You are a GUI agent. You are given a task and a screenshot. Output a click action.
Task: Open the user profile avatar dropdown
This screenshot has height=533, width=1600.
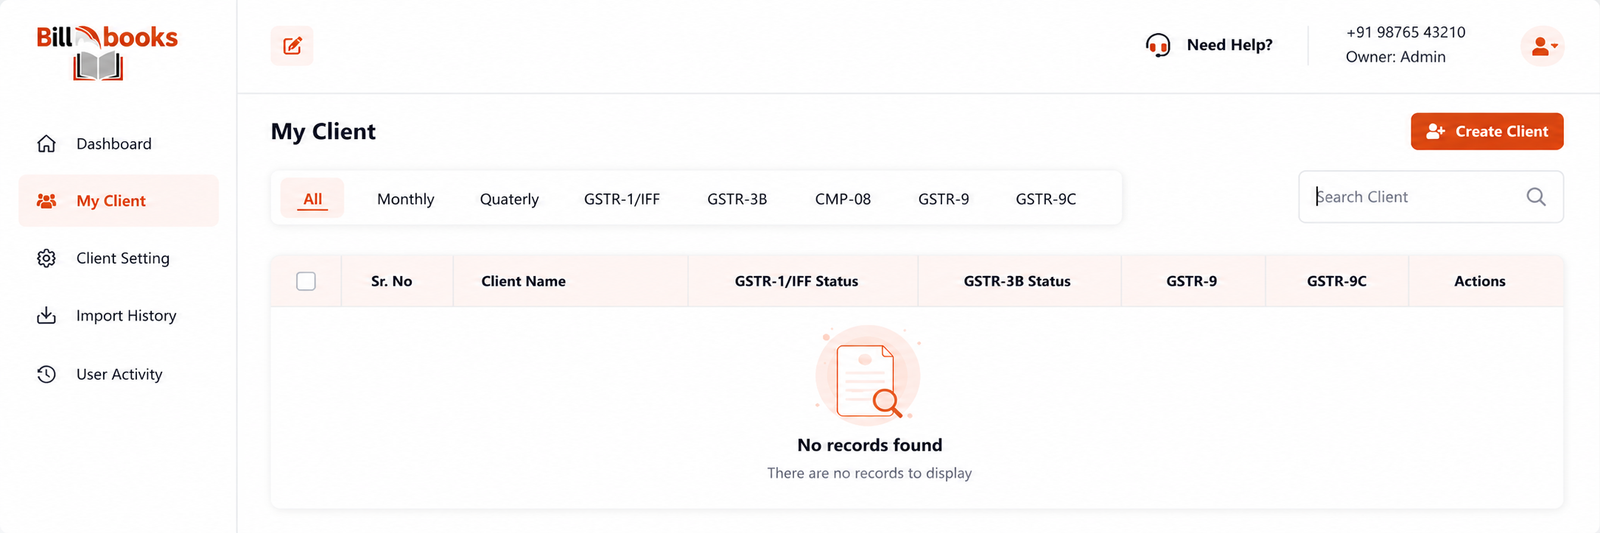pyautogui.click(x=1542, y=46)
